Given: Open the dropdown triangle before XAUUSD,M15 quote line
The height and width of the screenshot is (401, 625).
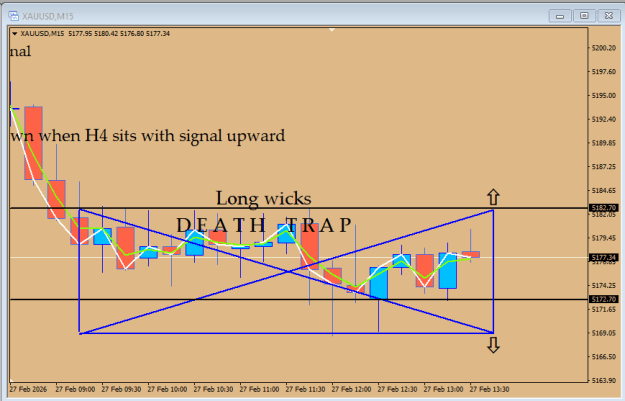Looking at the screenshot, I should coord(15,34).
